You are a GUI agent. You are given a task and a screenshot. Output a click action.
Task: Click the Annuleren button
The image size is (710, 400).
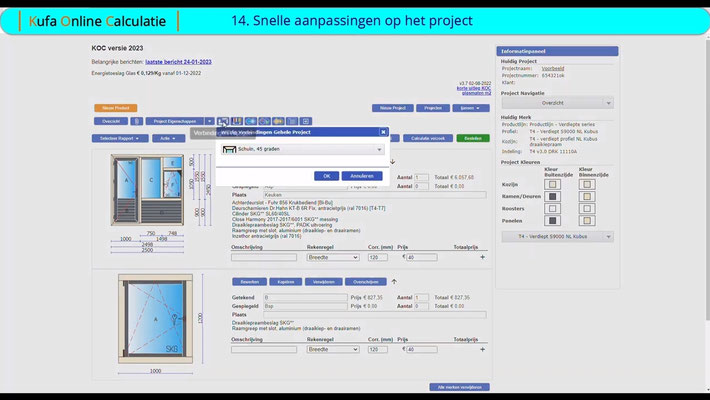click(362, 176)
